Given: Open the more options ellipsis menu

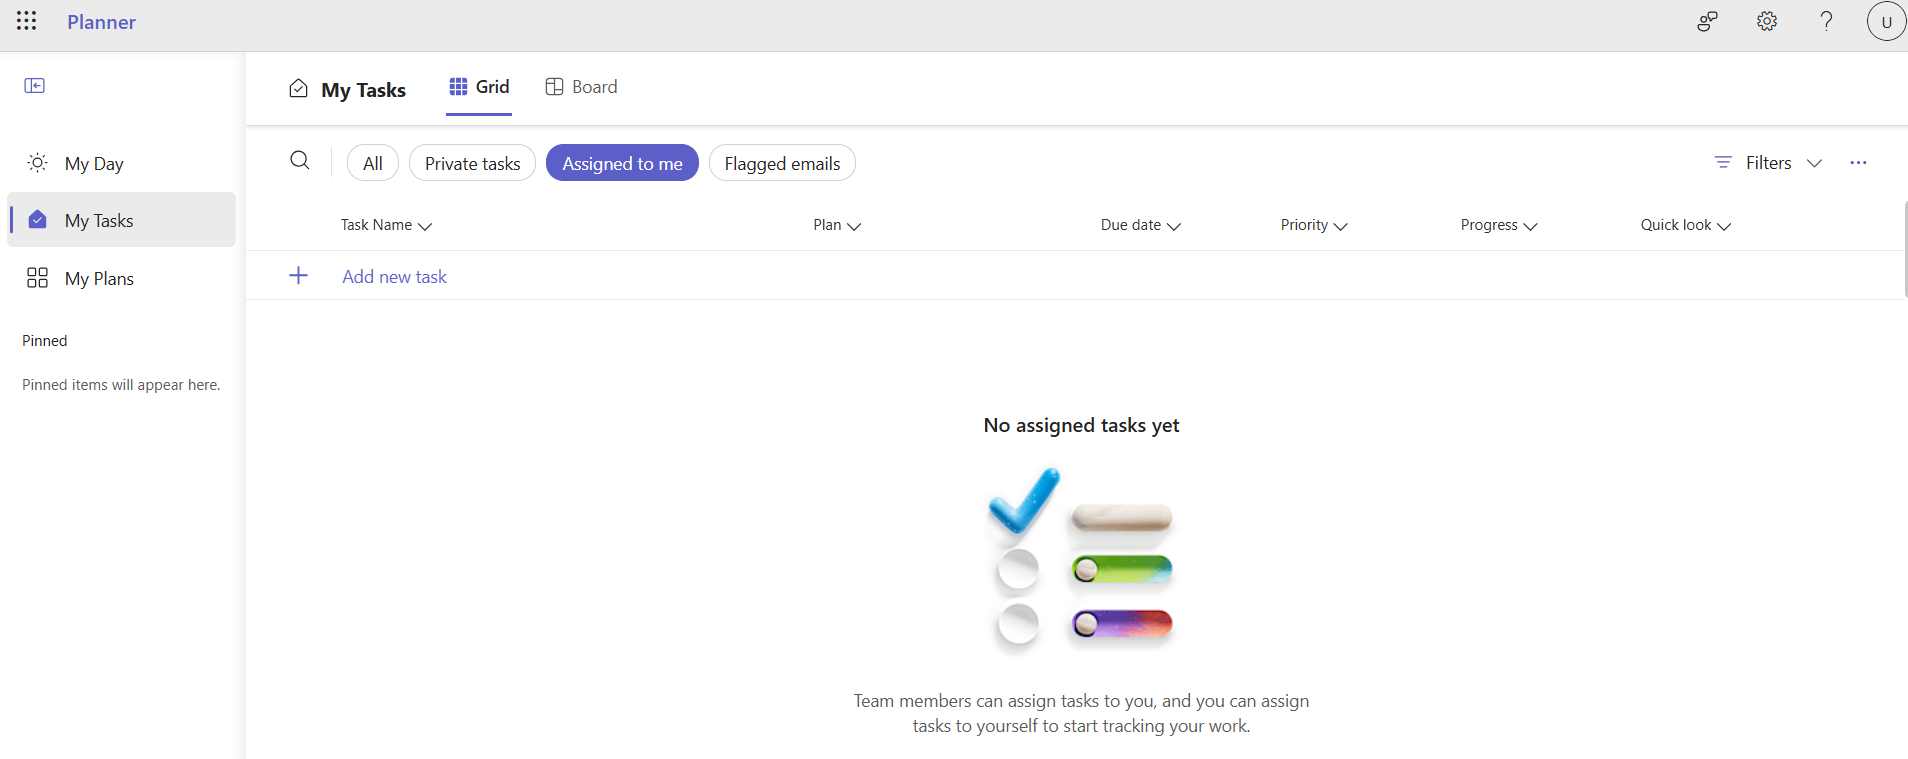Looking at the screenshot, I should point(1858,163).
